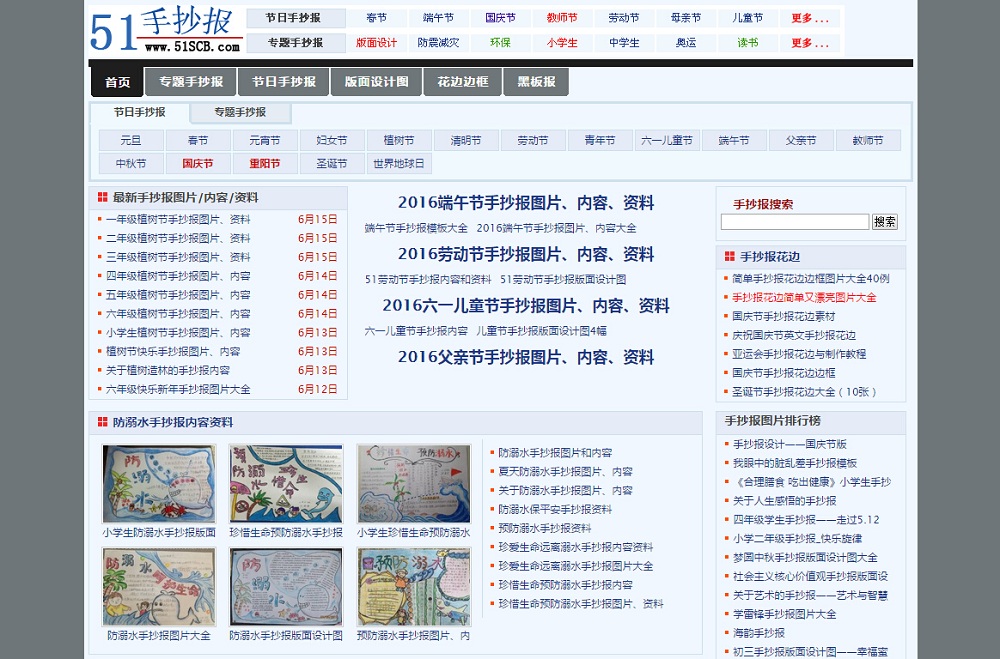This screenshot has height=659, width=1000.
Task: Open 珍惜生命预防溺水手抄报 thumbnail image
Action: [x=286, y=484]
